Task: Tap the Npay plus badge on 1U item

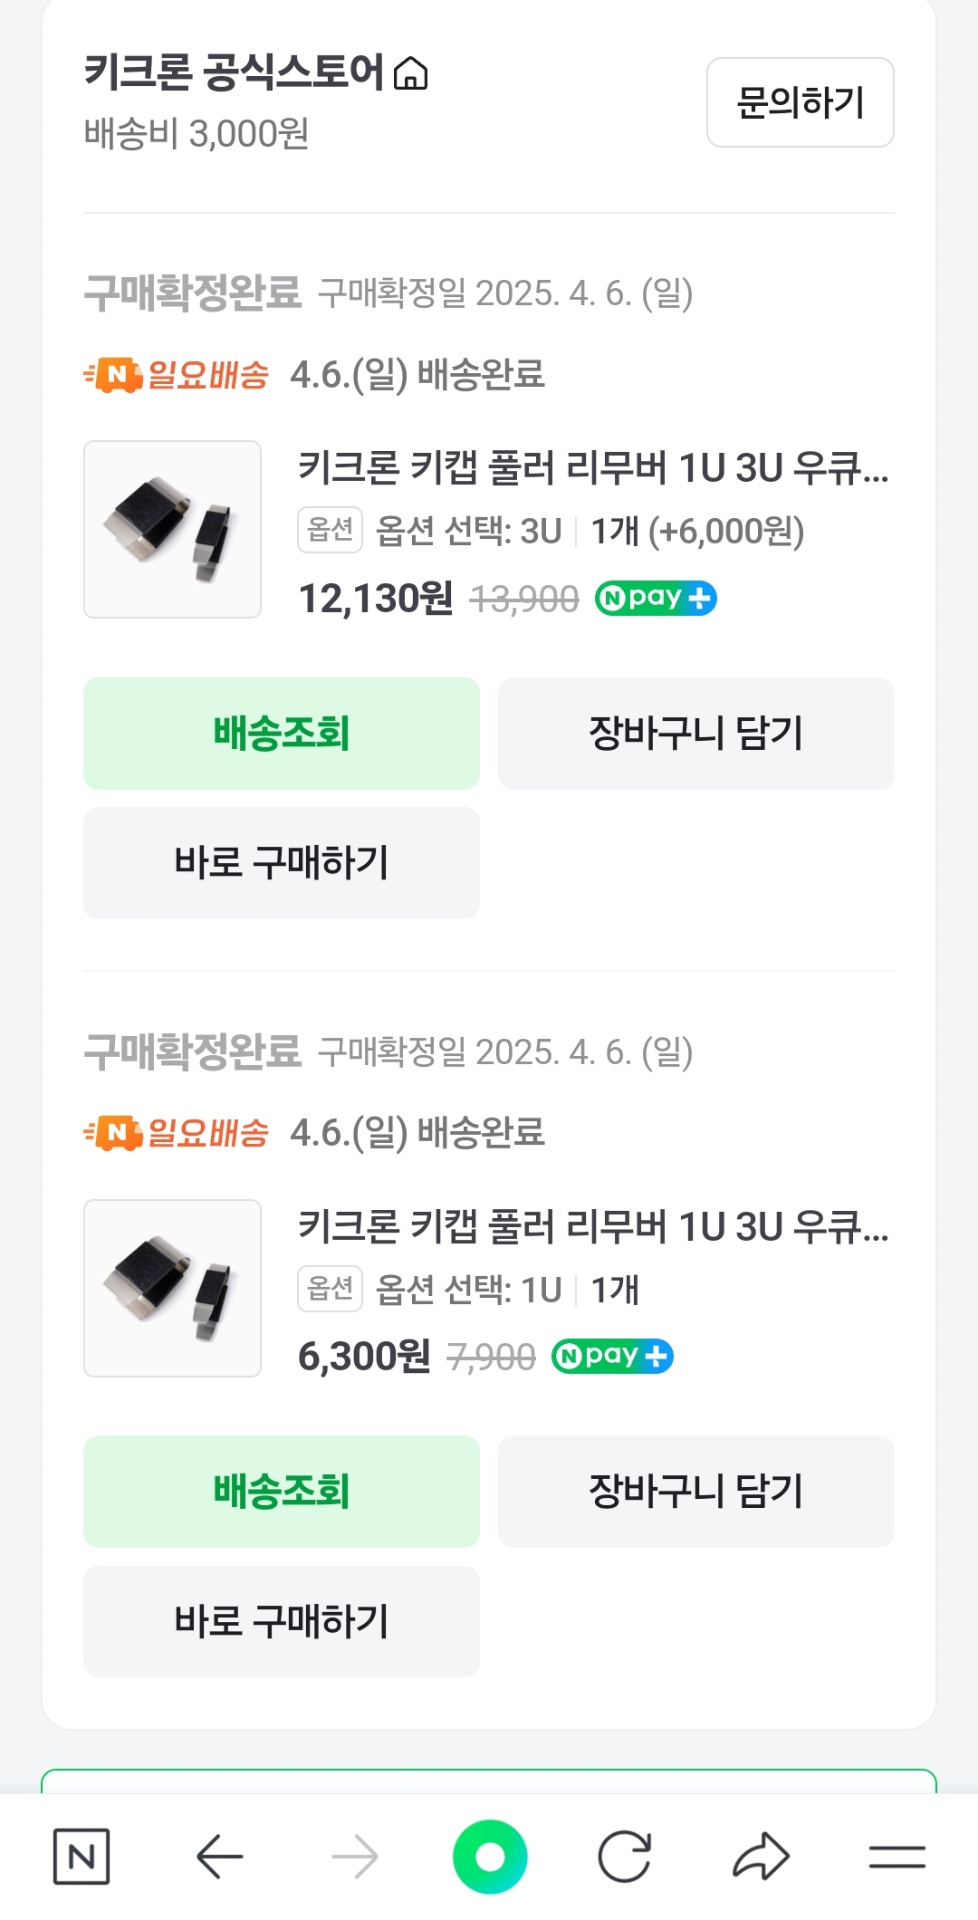Action: point(612,1356)
